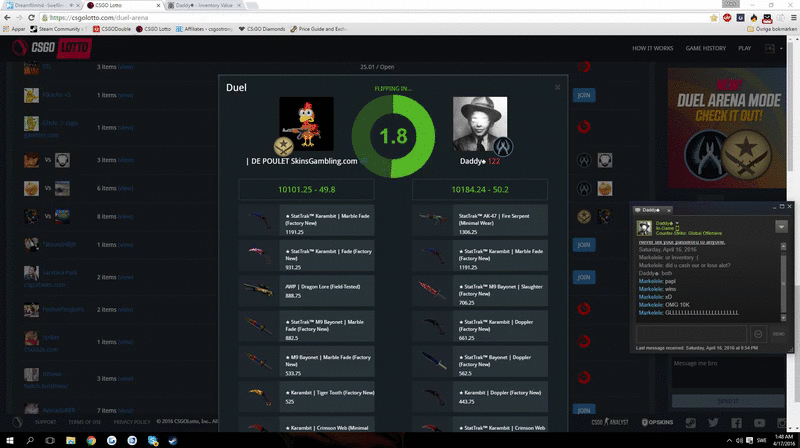
Task: Click the Steam chat message input box
Action: 691,334
